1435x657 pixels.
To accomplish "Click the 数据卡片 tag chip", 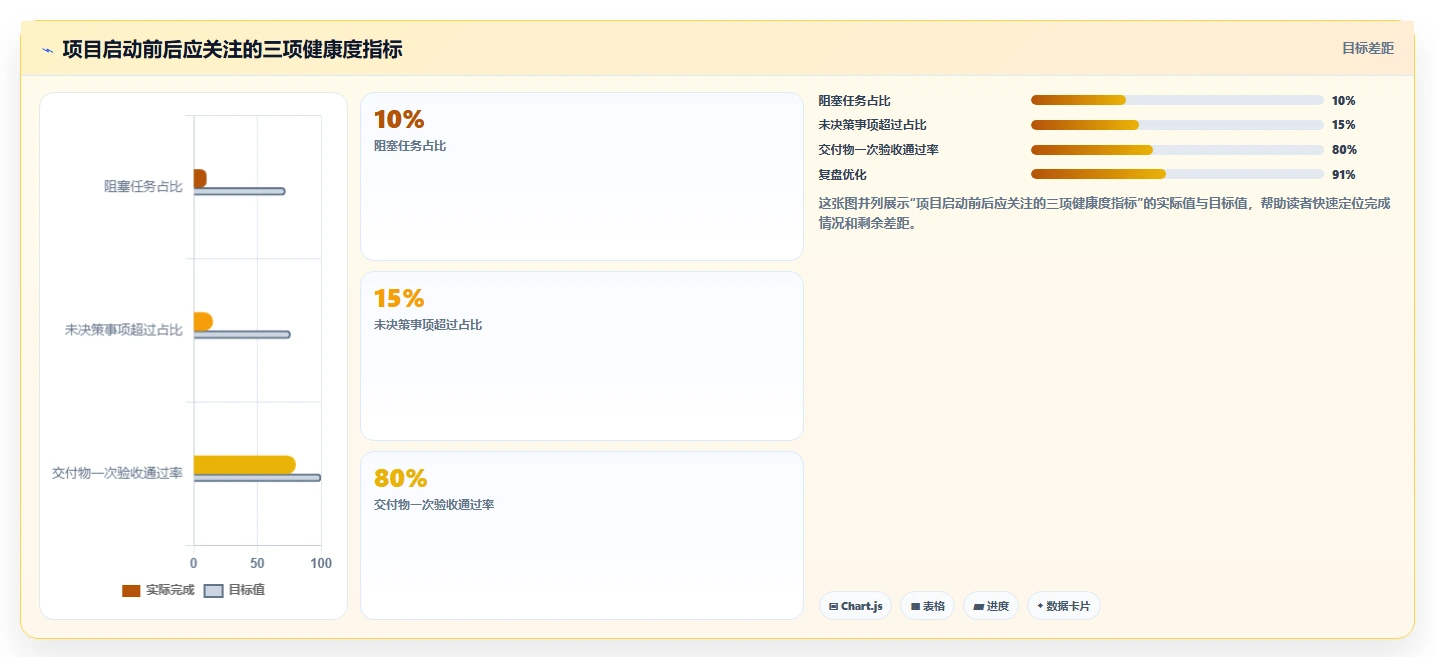I will (1064, 606).
